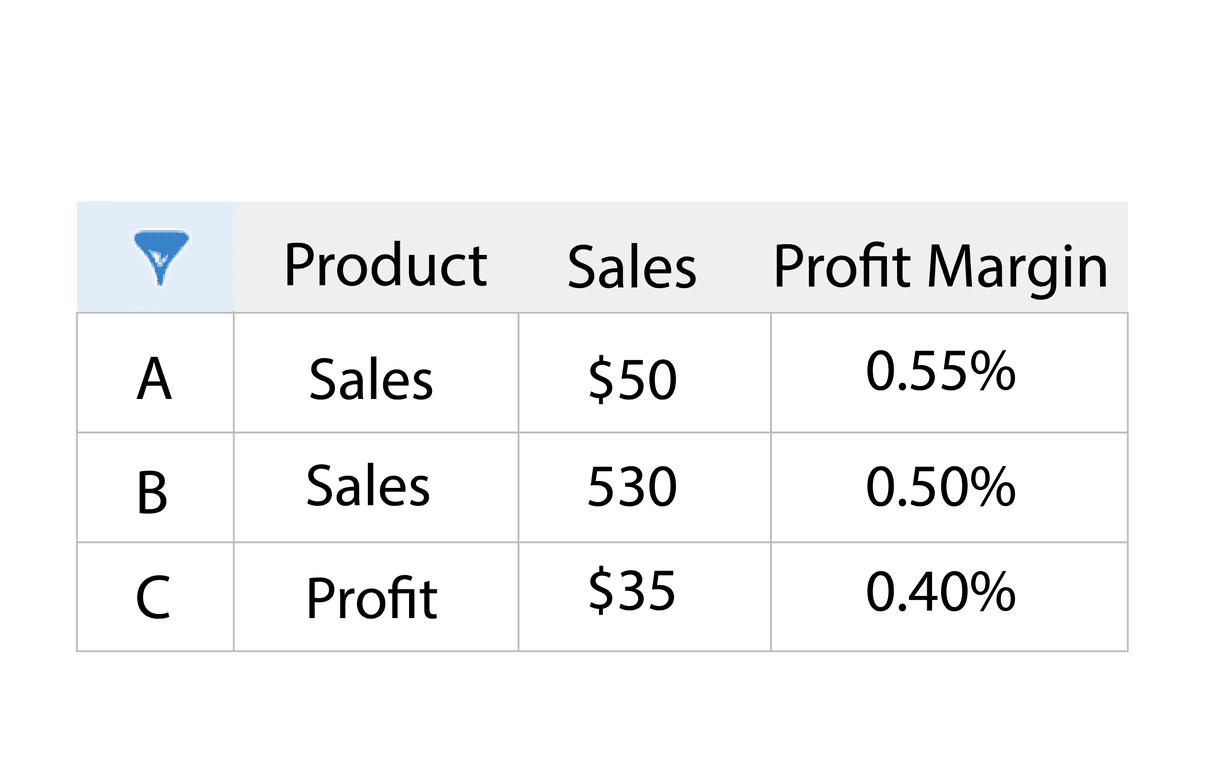Select the 0.55% profit margin cell
The image size is (1232, 764).
click(940, 372)
